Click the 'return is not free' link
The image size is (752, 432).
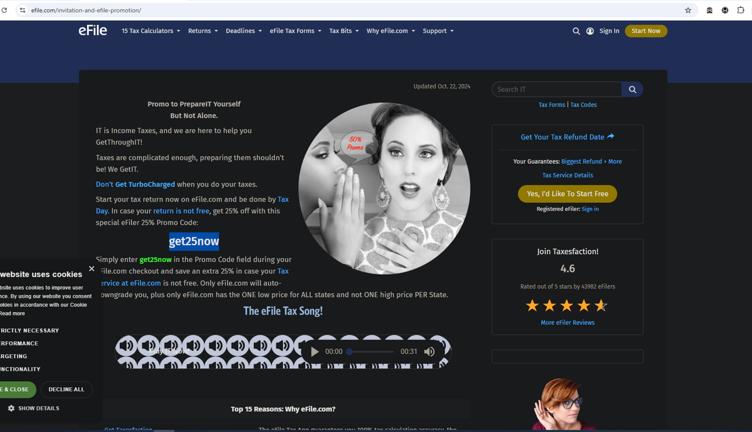[x=181, y=211]
